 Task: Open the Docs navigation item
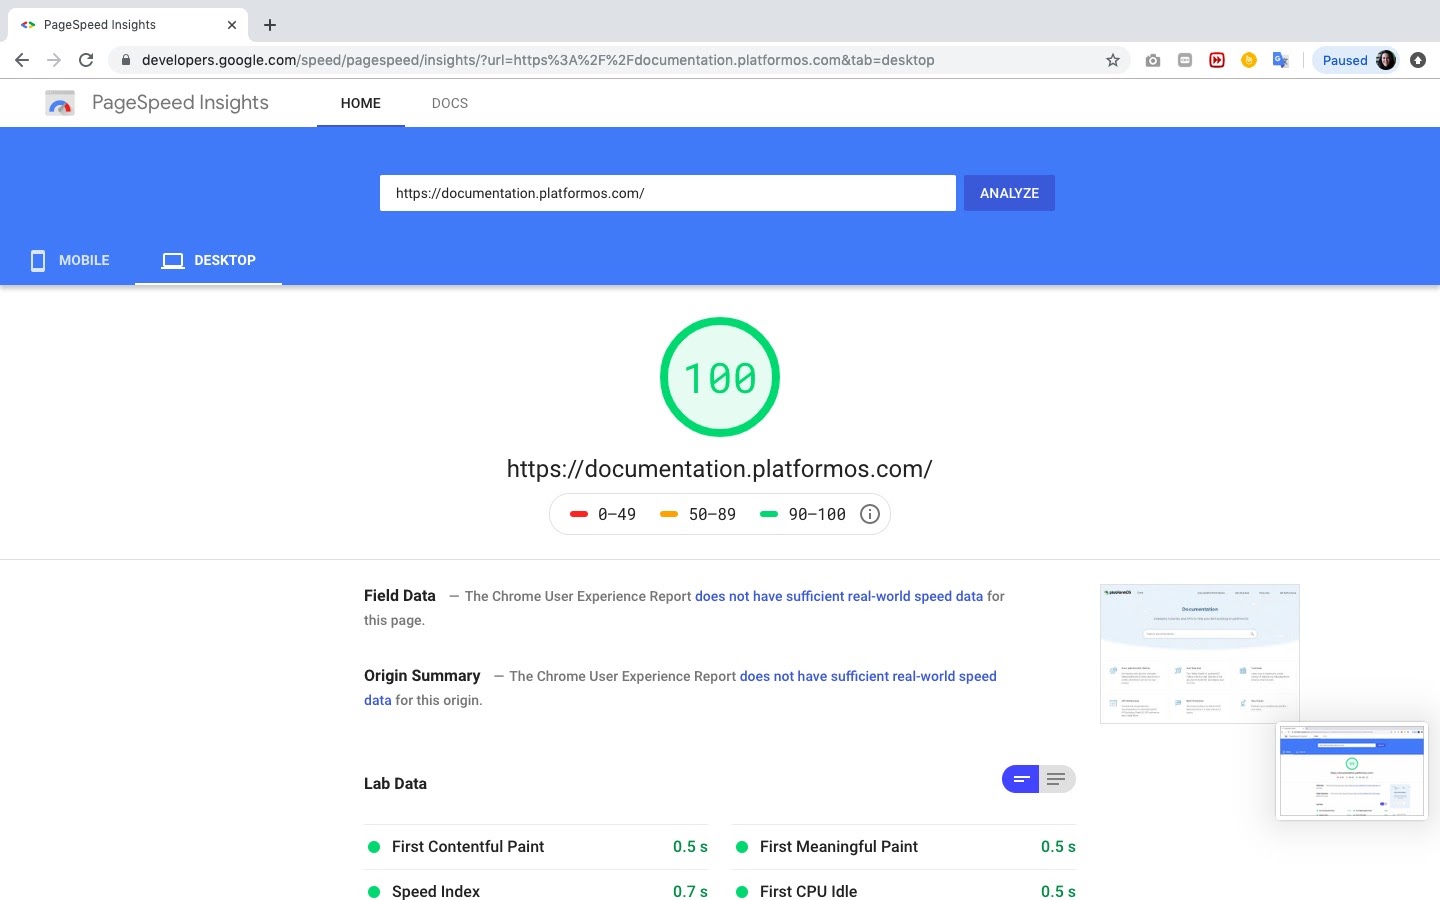pyautogui.click(x=449, y=103)
